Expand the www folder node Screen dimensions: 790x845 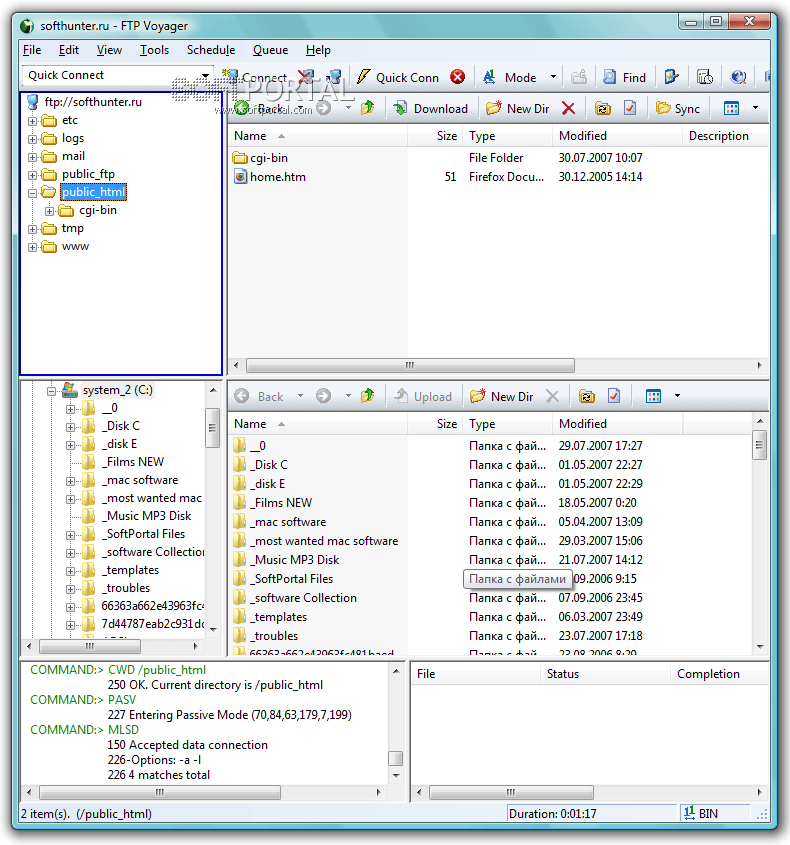[32, 247]
